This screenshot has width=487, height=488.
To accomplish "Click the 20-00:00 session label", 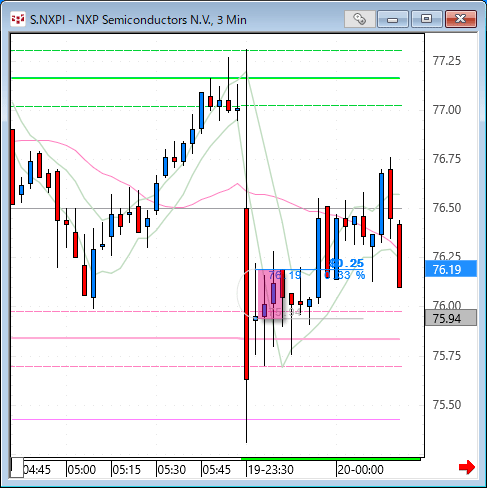I will tap(360, 470).
